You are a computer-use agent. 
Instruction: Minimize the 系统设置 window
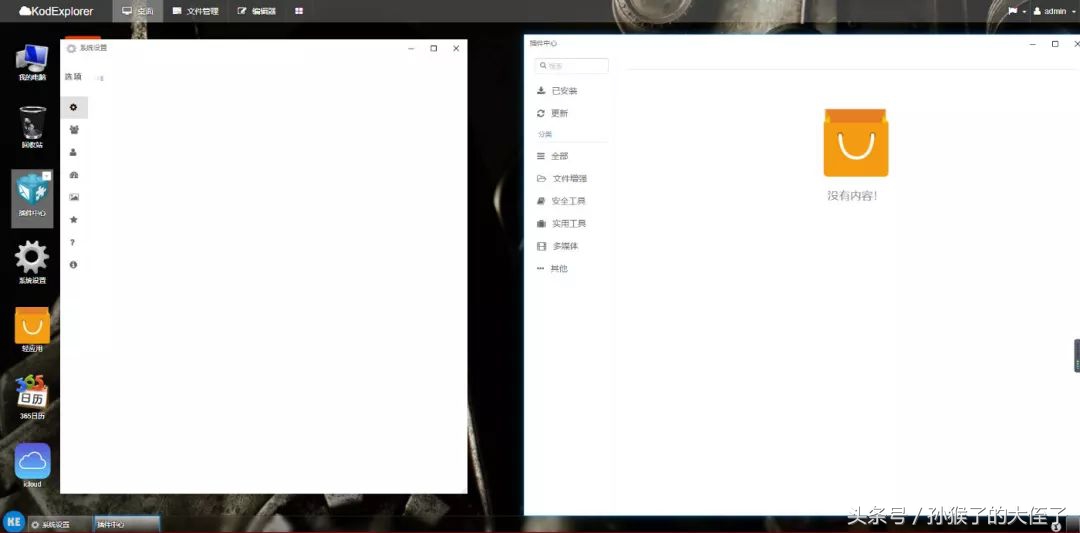(x=411, y=48)
